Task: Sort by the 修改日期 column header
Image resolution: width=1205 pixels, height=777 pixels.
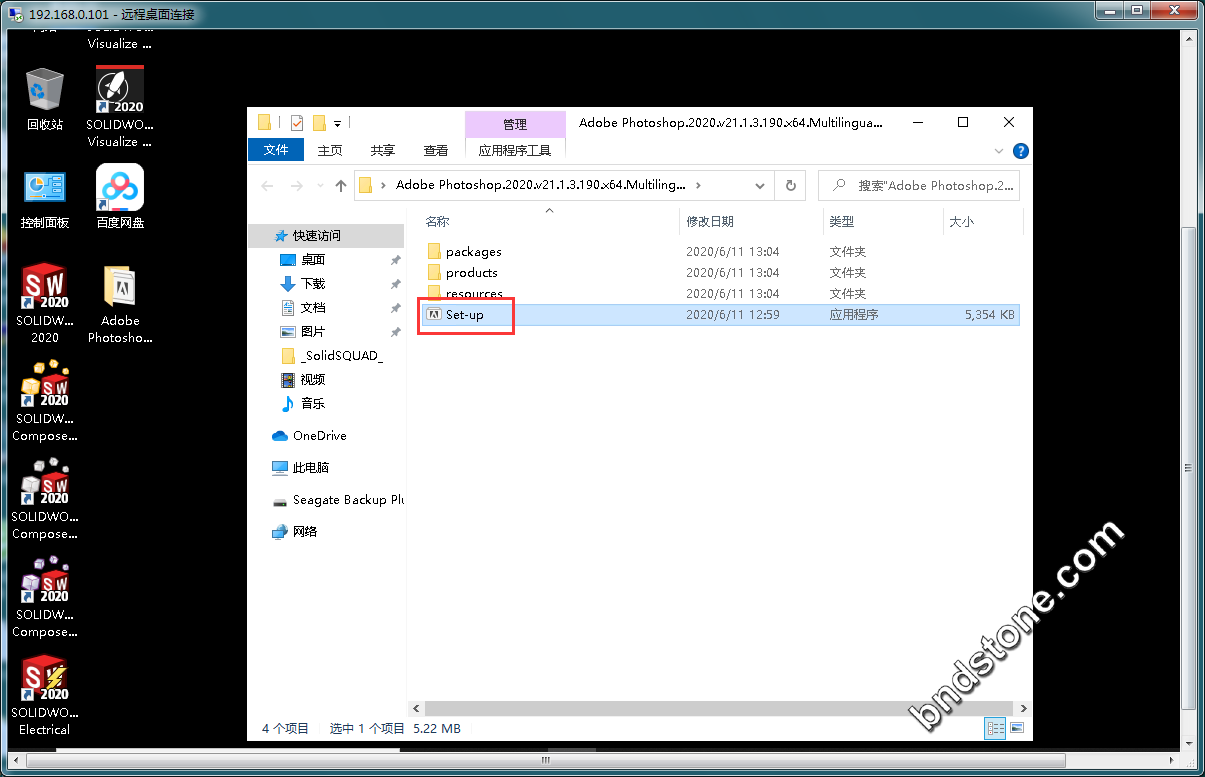Action: pos(710,221)
